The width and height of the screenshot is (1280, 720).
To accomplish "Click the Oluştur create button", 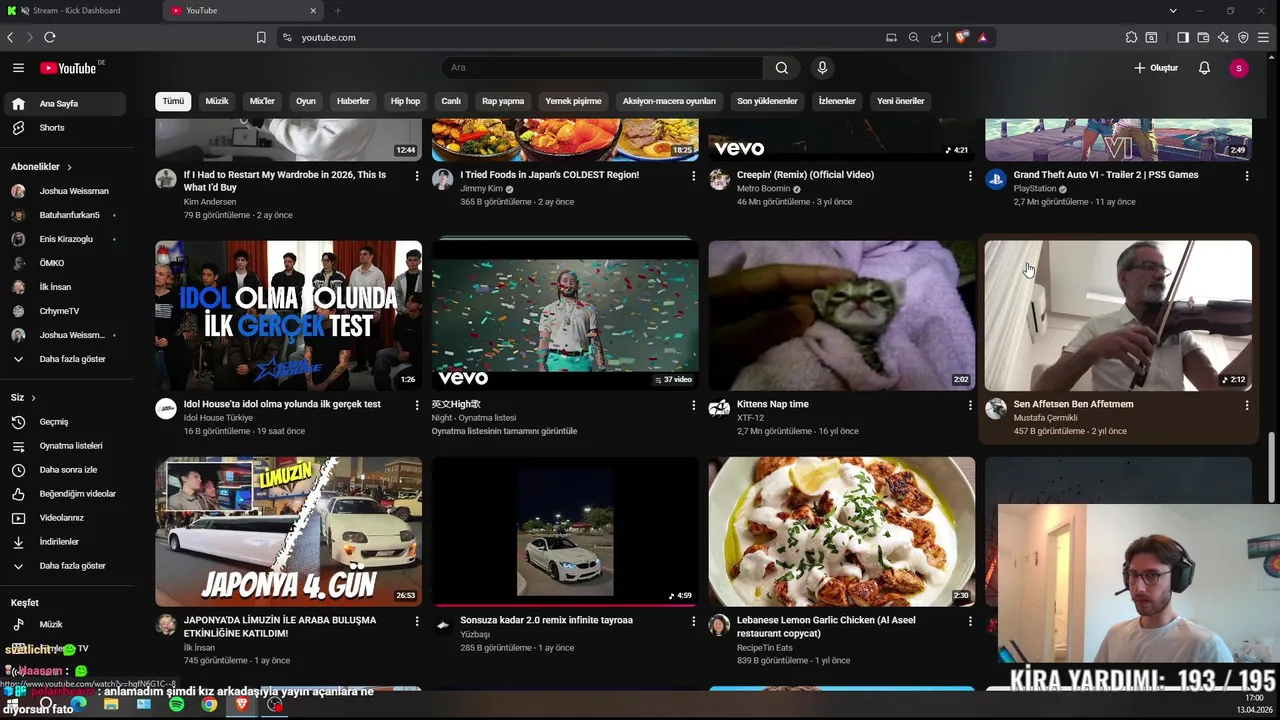I will tap(1156, 68).
